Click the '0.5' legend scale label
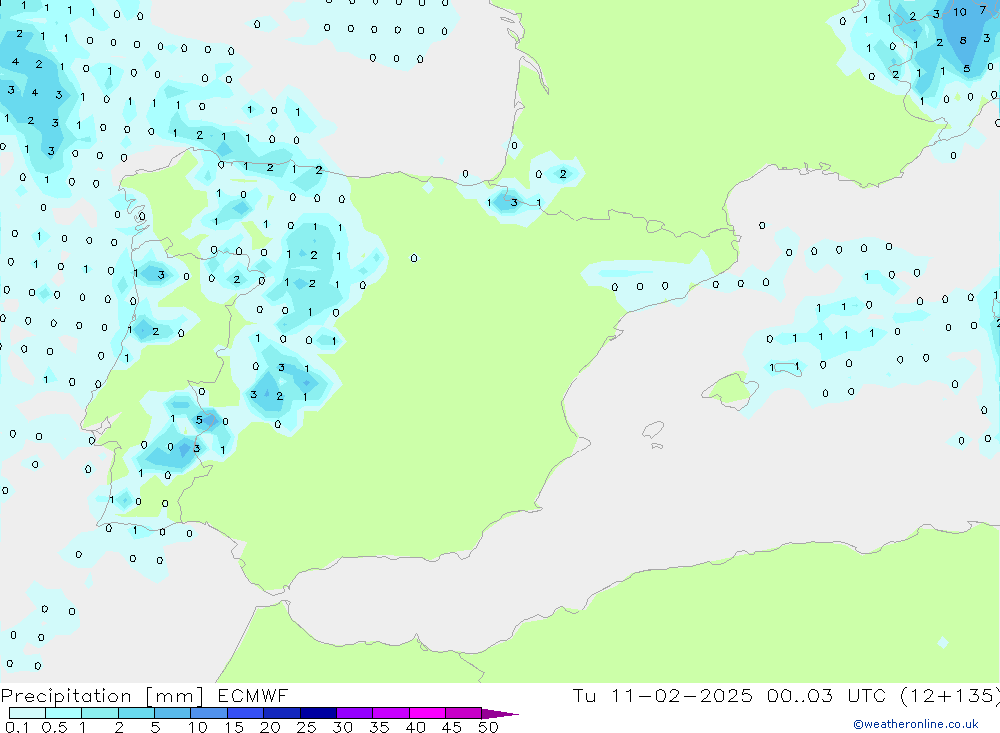This screenshot has height=733, width=1000. click(54, 727)
